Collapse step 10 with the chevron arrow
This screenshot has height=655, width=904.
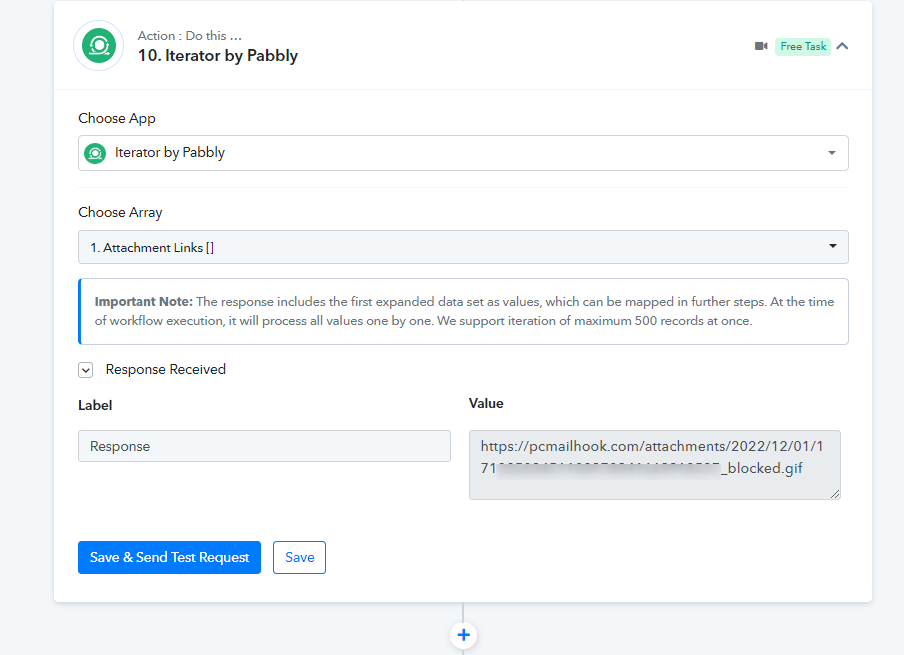(x=842, y=46)
